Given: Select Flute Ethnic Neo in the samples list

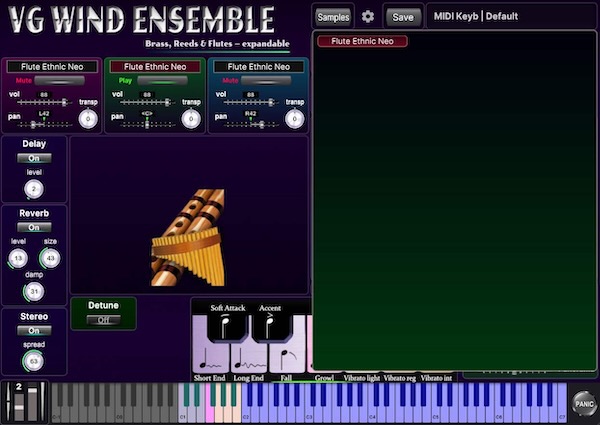Looking at the screenshot, I should tap(362, 41).
